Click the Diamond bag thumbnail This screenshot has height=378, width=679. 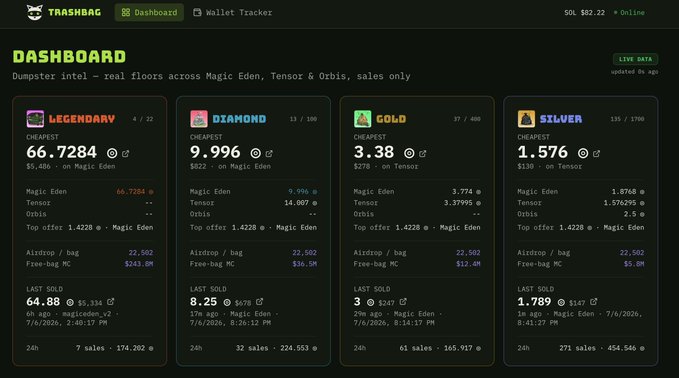pyautogui.click(x=199, y=119)
